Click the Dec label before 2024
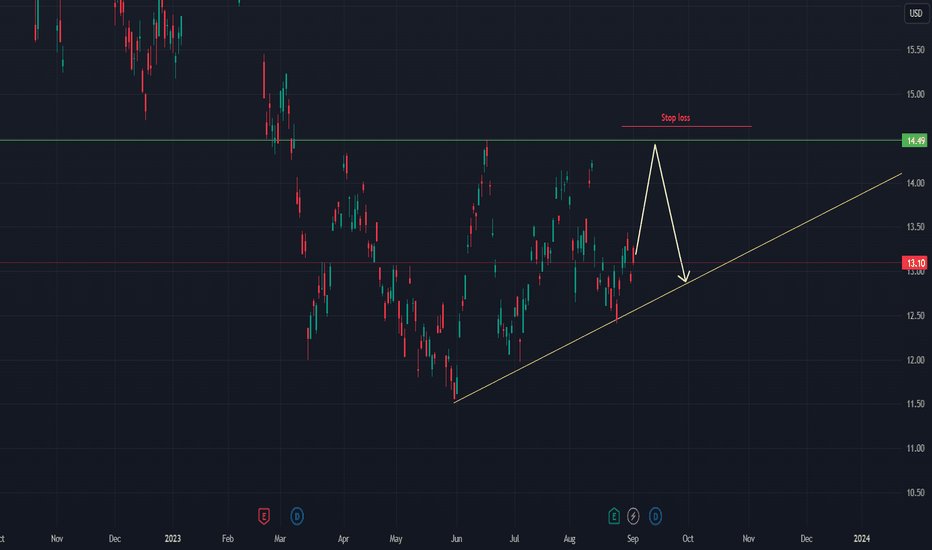This screenshot has height=550, width=932. coord(806,538)
